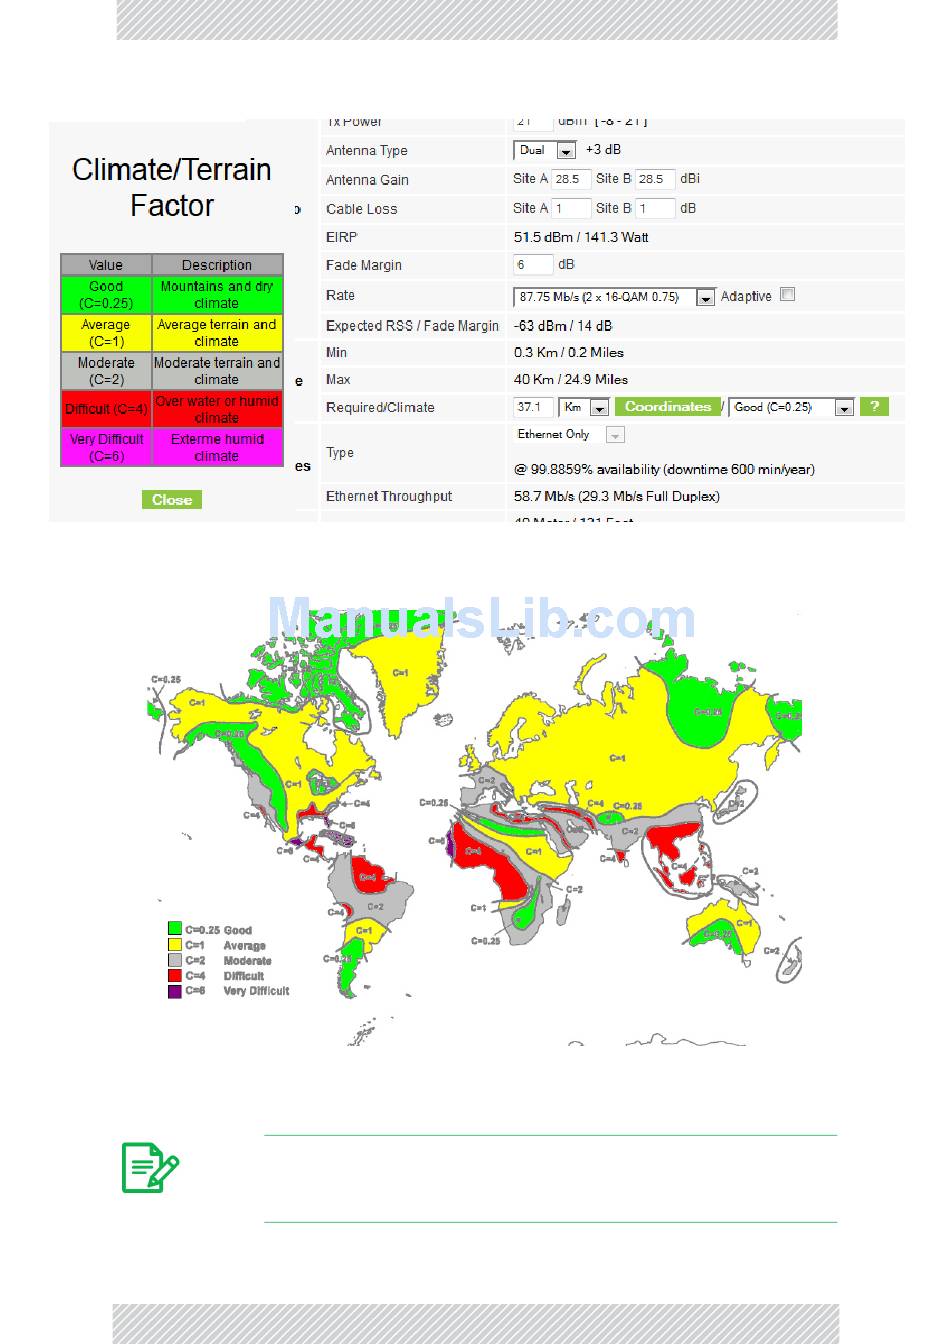
Task: Click the magenta Very Difficult (C=6) cell
Action: coord(106,447)
